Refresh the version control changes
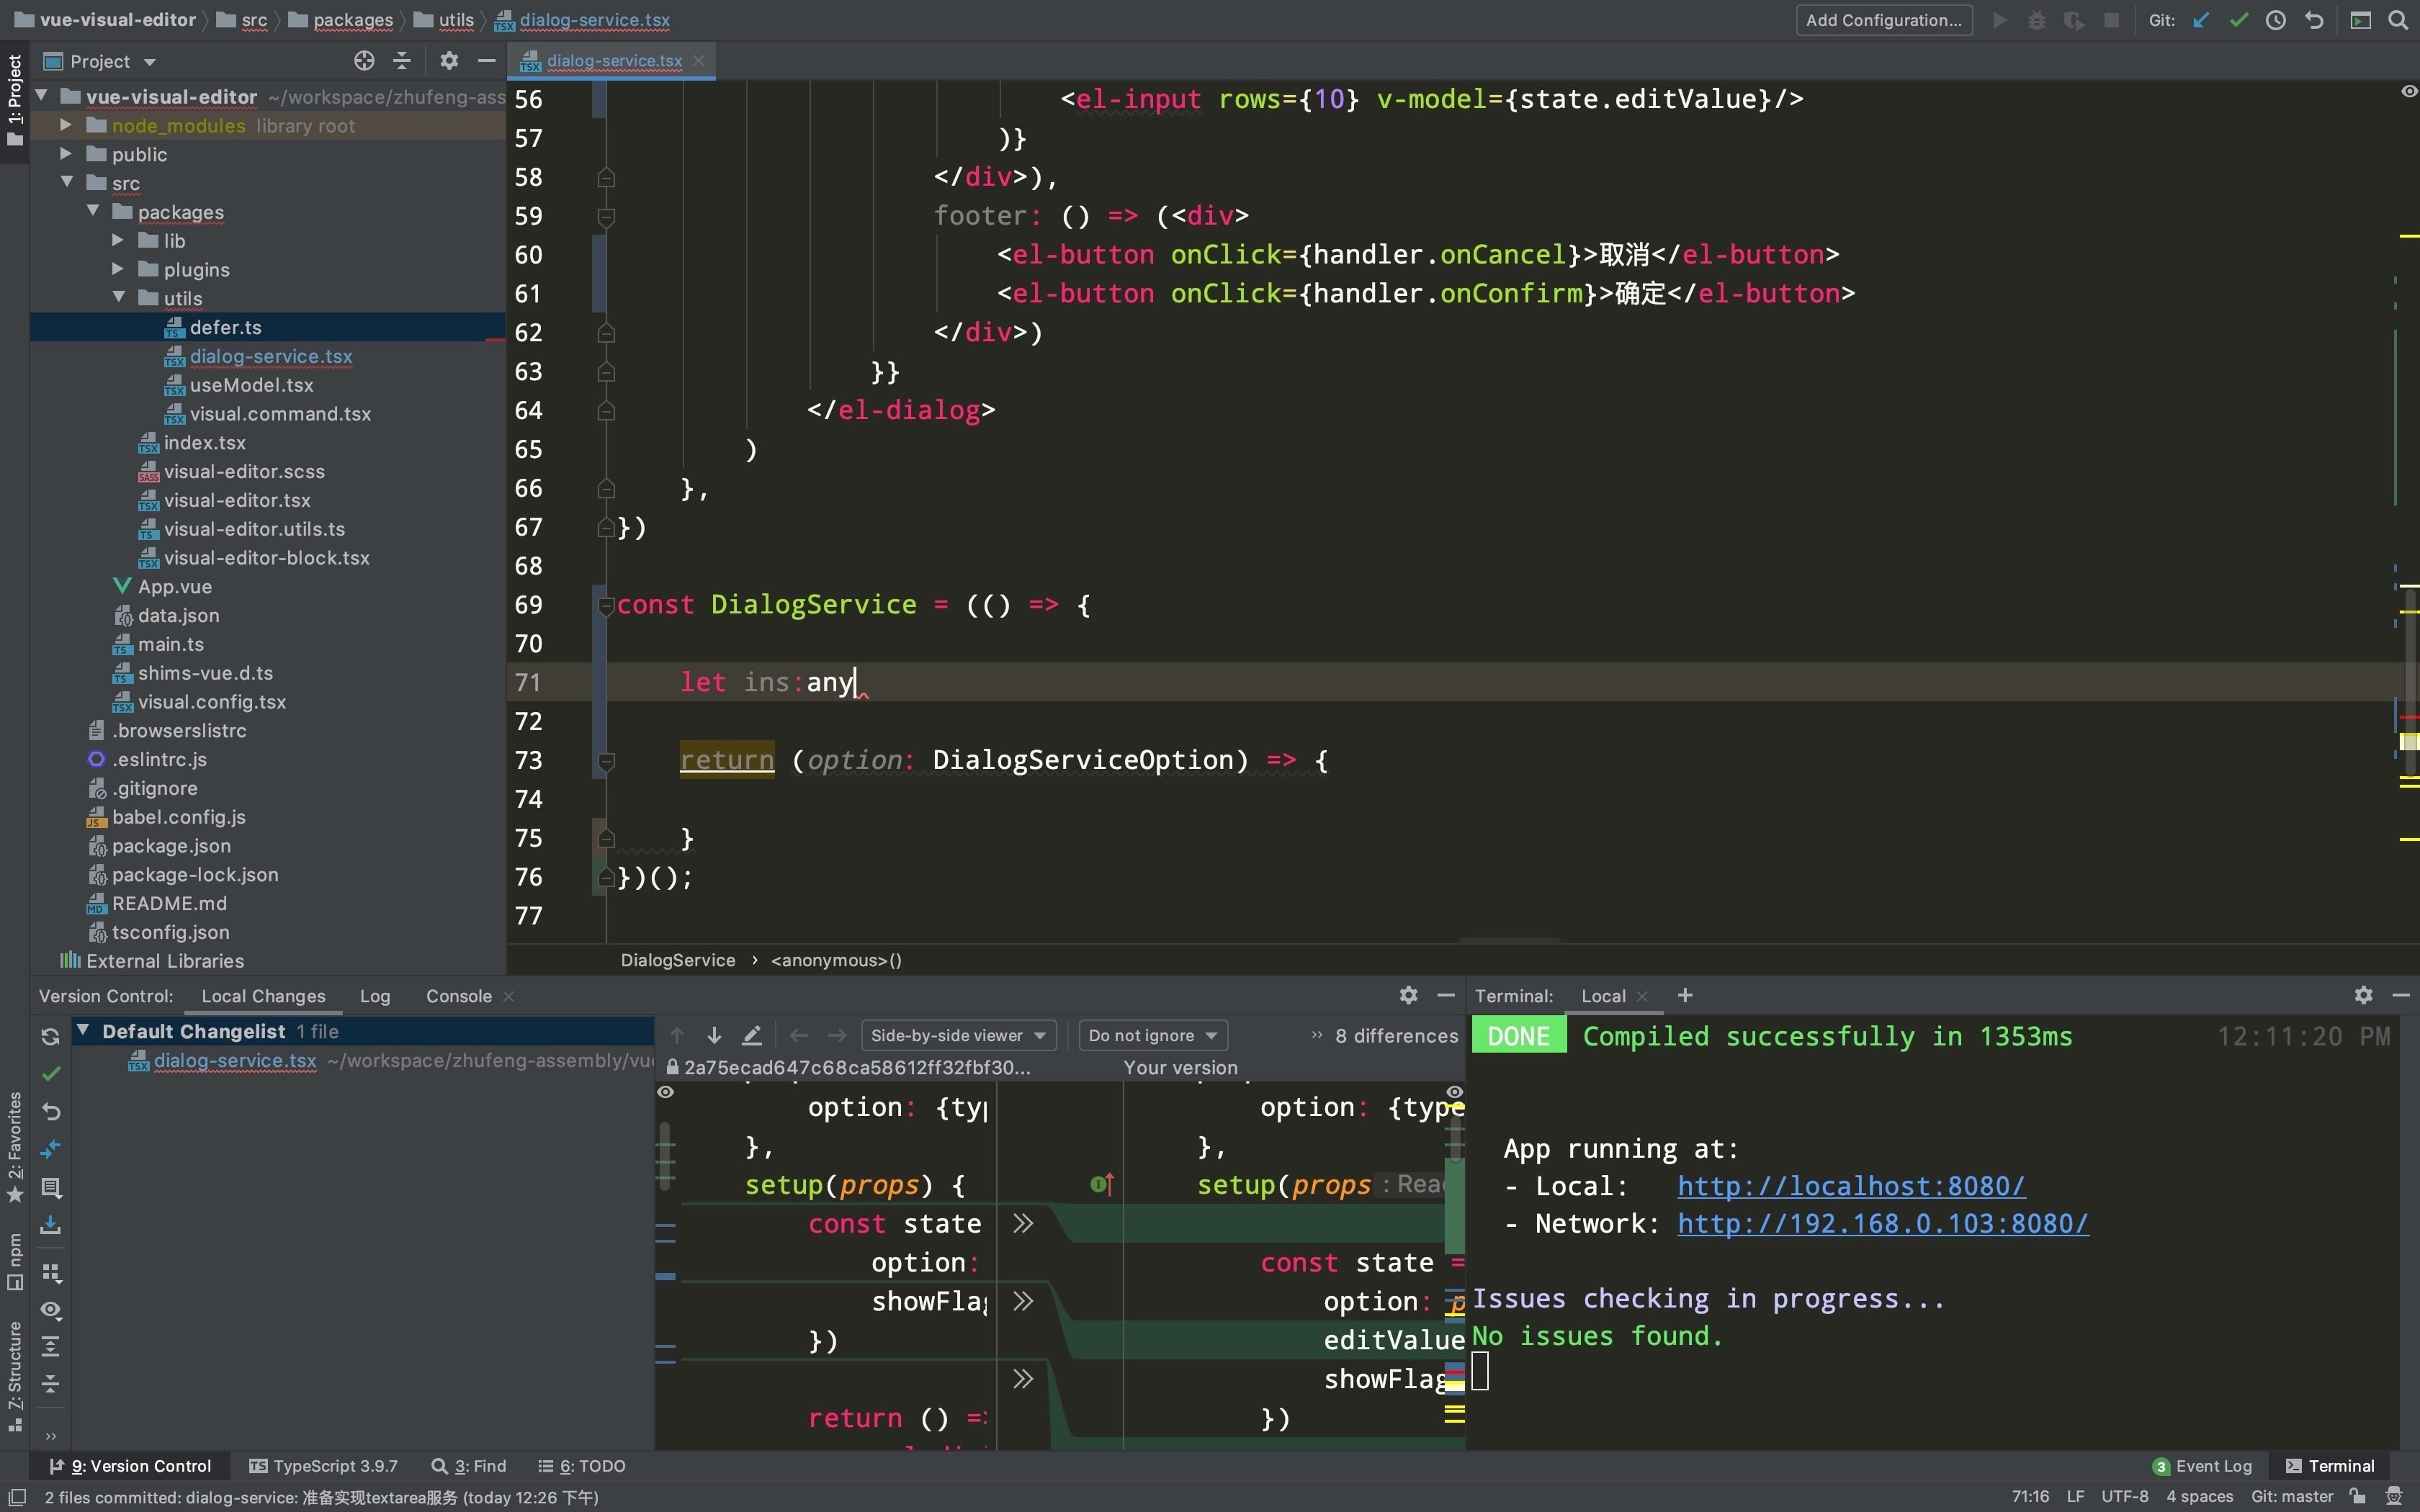This screenshot has height=1512, width=2420. coord(51,1036)
